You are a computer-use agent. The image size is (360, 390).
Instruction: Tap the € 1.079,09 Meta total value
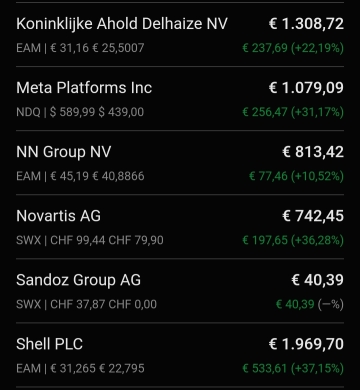tap(306, 88)
